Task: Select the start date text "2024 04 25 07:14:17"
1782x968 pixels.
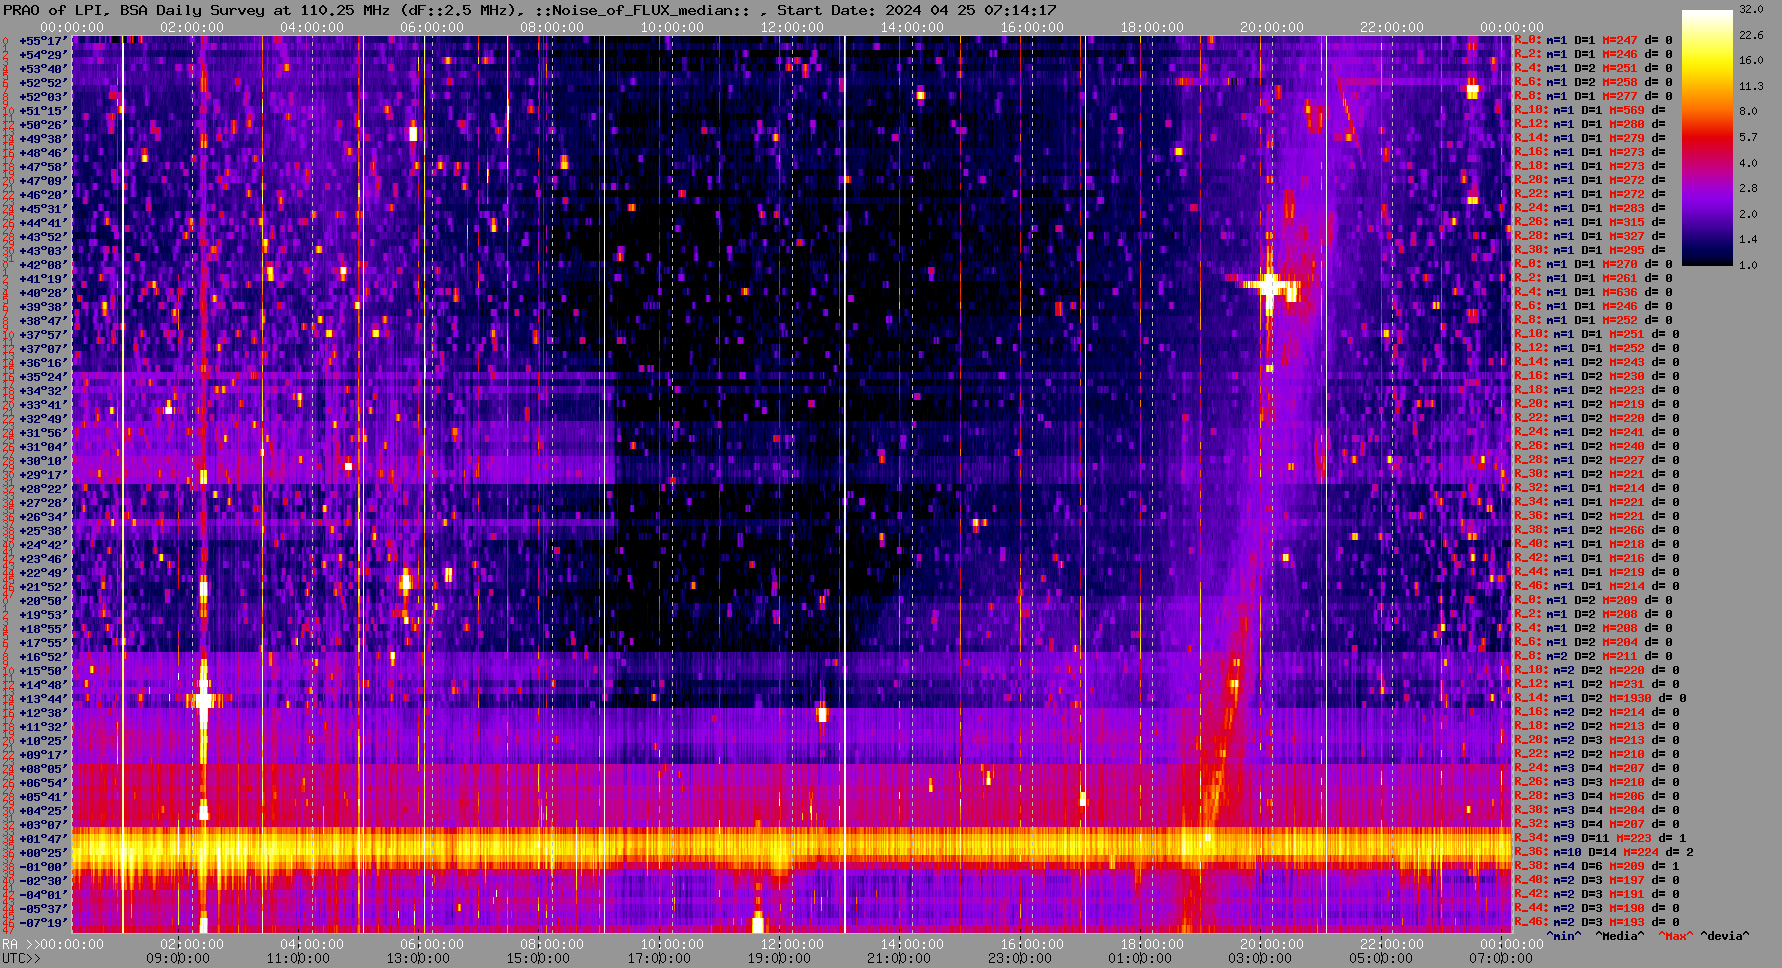Action: tap(971, 10)
